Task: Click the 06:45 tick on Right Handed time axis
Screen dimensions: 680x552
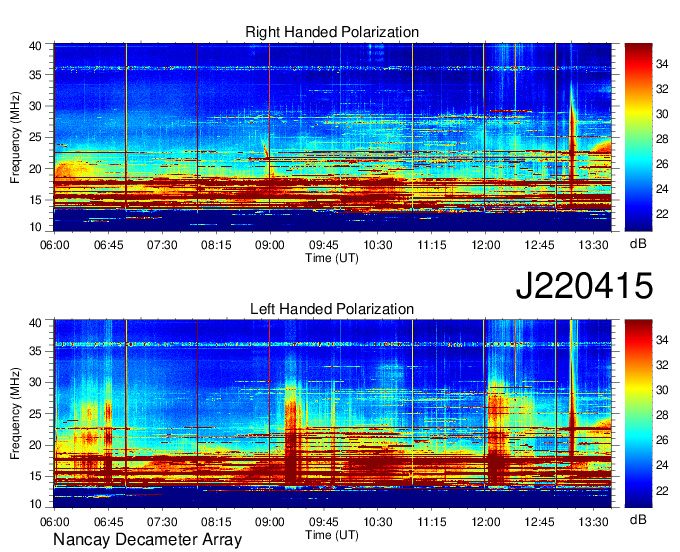Action: tap(108, 245)
